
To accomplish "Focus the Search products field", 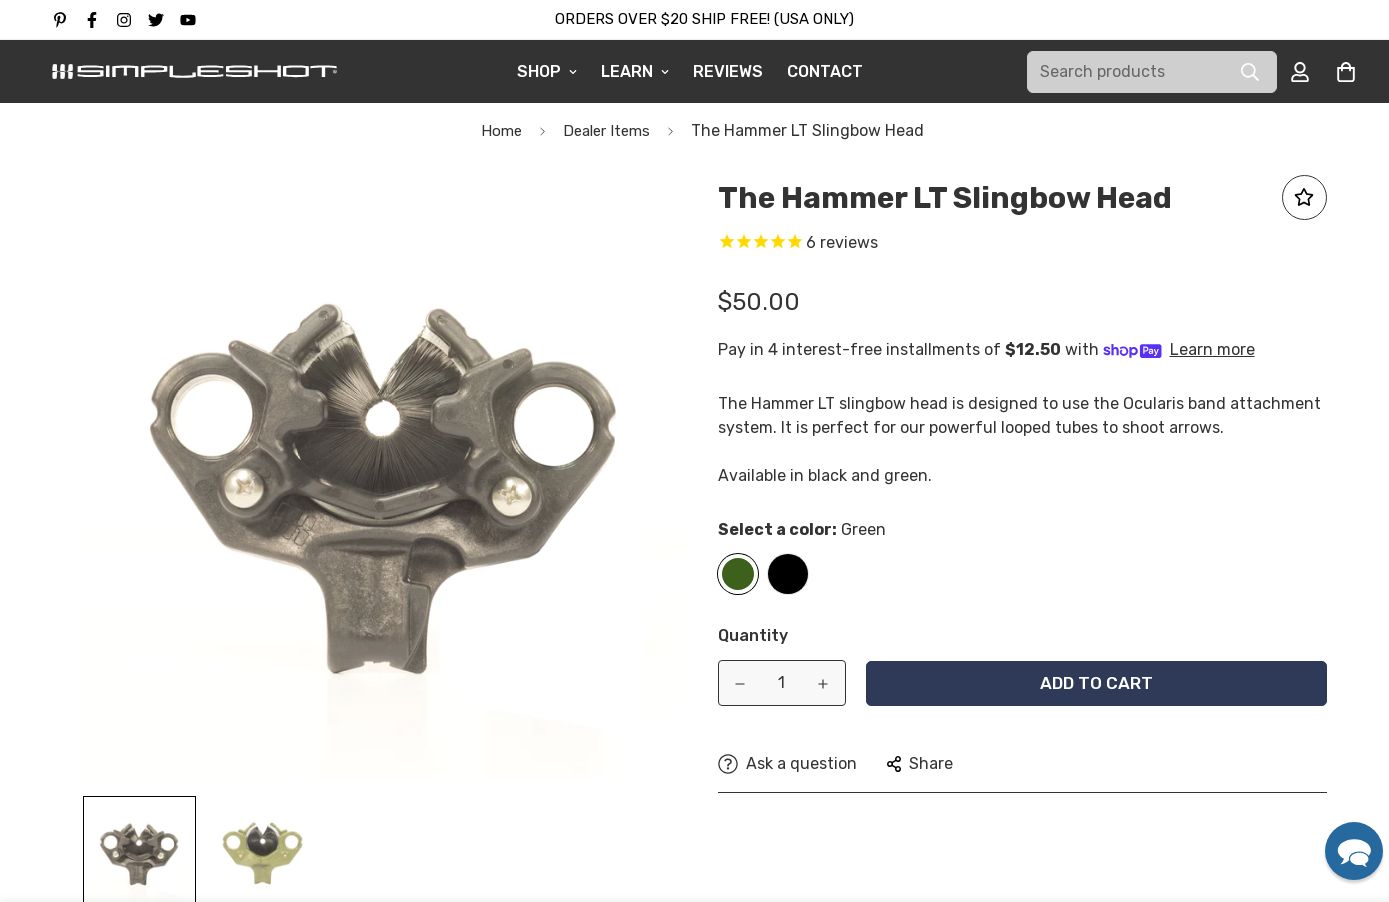I will 1130,72.
